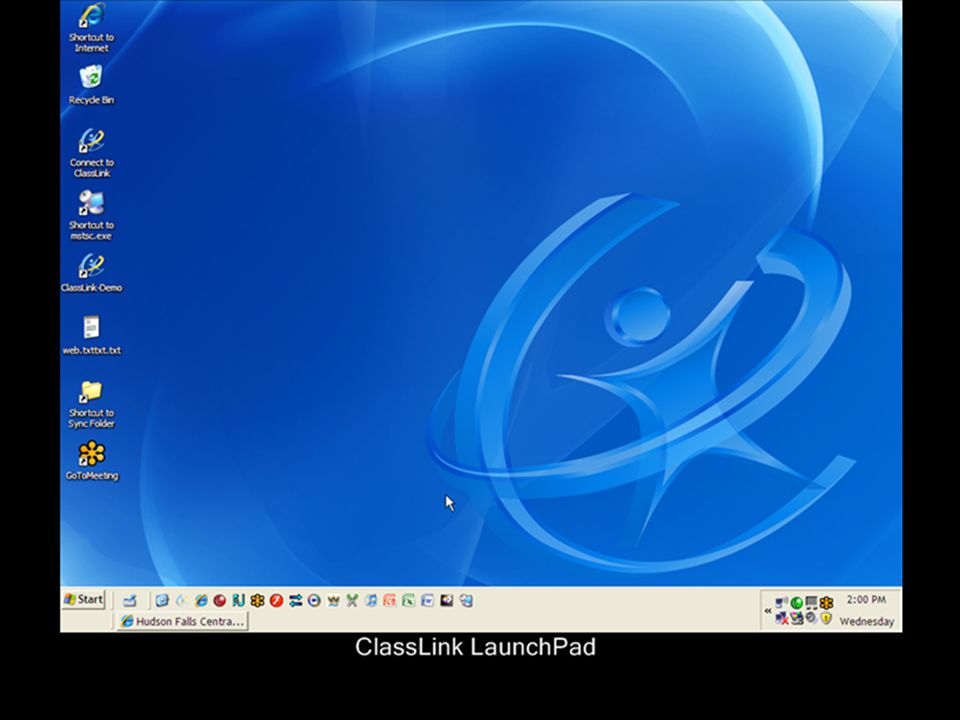Launch the media player quick launch icon

[x=313, y=601]
